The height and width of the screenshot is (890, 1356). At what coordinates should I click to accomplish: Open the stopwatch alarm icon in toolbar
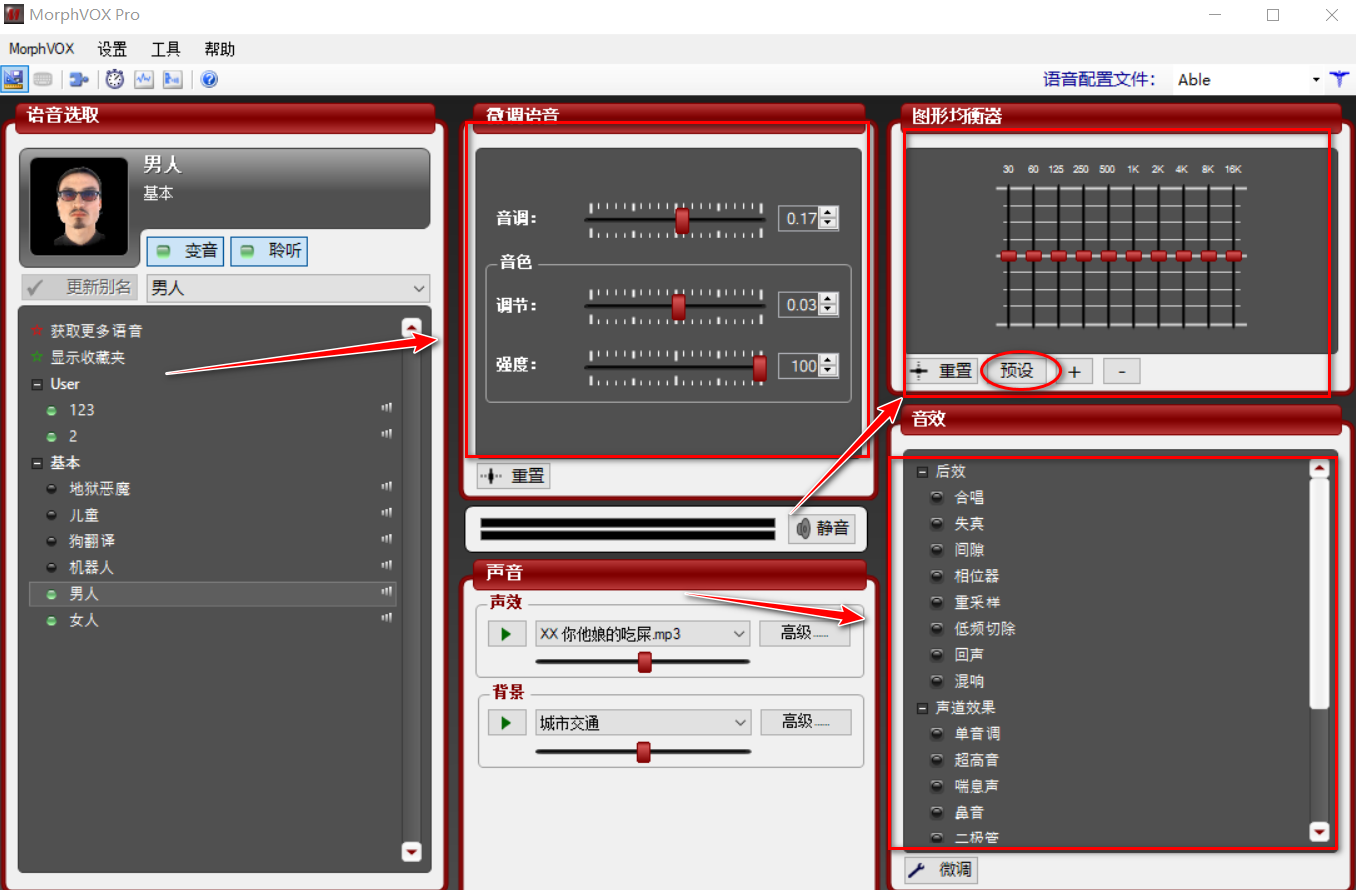click(x=115, y=80)
